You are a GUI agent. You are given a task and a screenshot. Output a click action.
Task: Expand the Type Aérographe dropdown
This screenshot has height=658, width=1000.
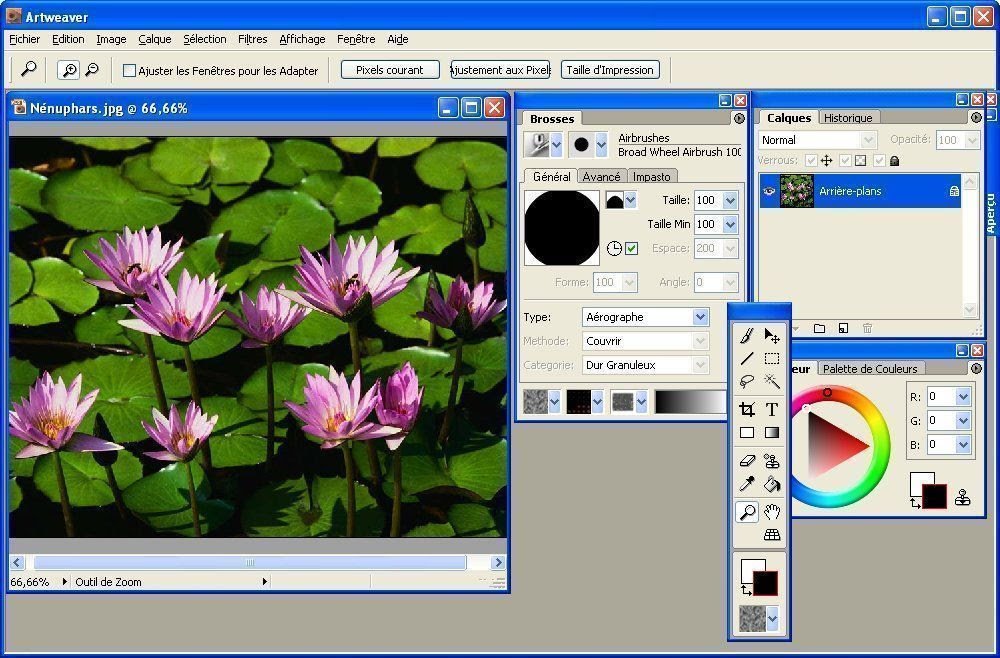click(700, 317)
